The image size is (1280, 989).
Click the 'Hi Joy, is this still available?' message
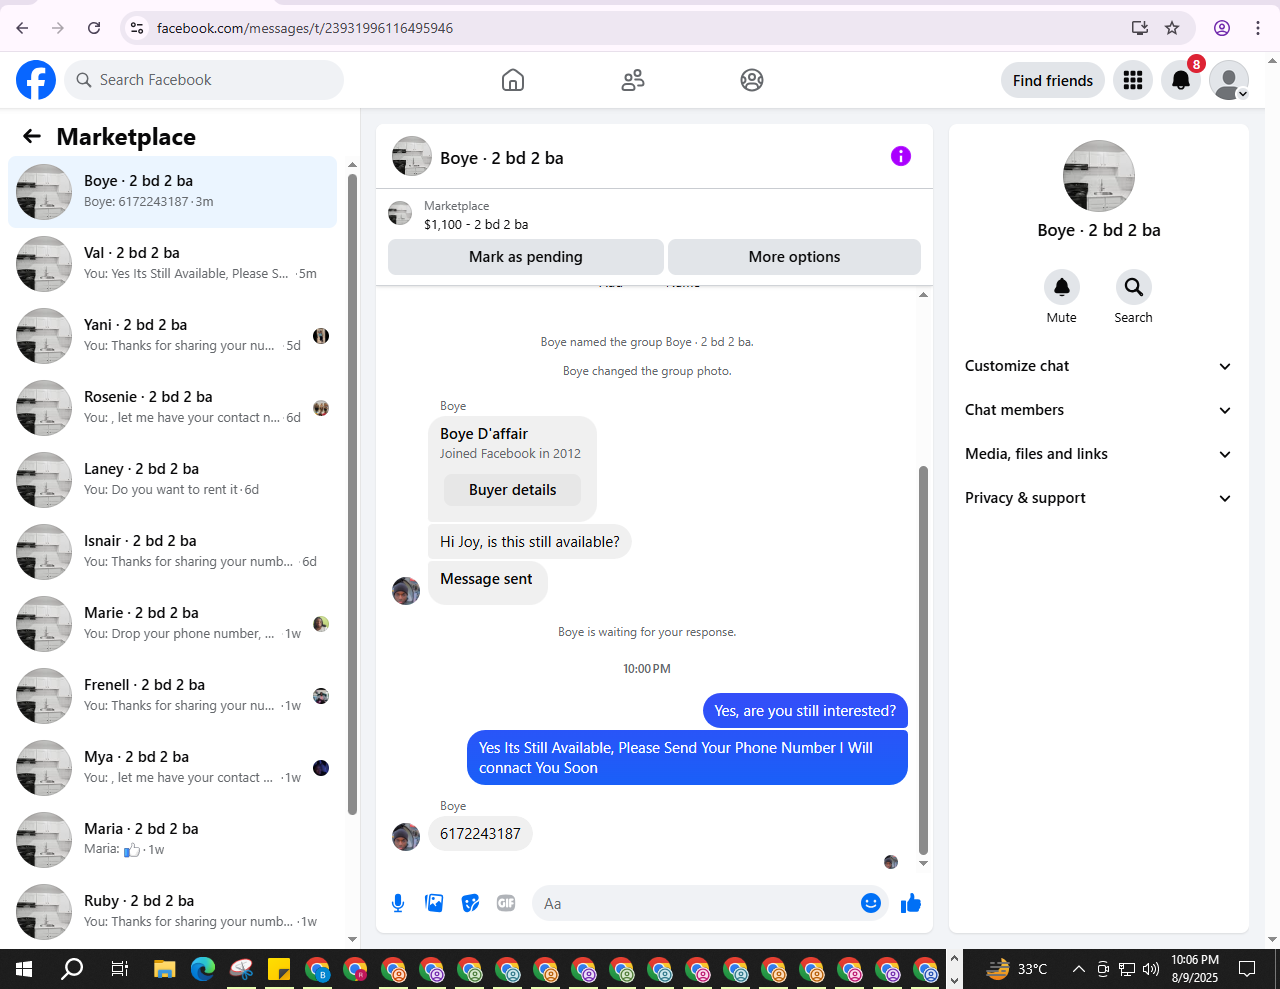(530, 542)
